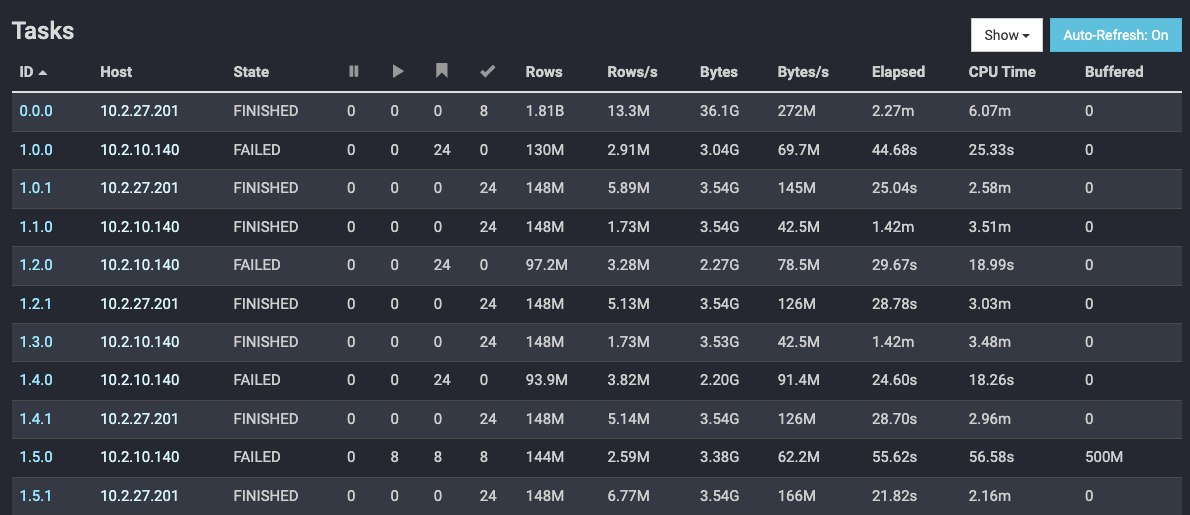Open task 1.2.1 details link
Viewport: 1190px width, 515px height.
click(36, 304)
